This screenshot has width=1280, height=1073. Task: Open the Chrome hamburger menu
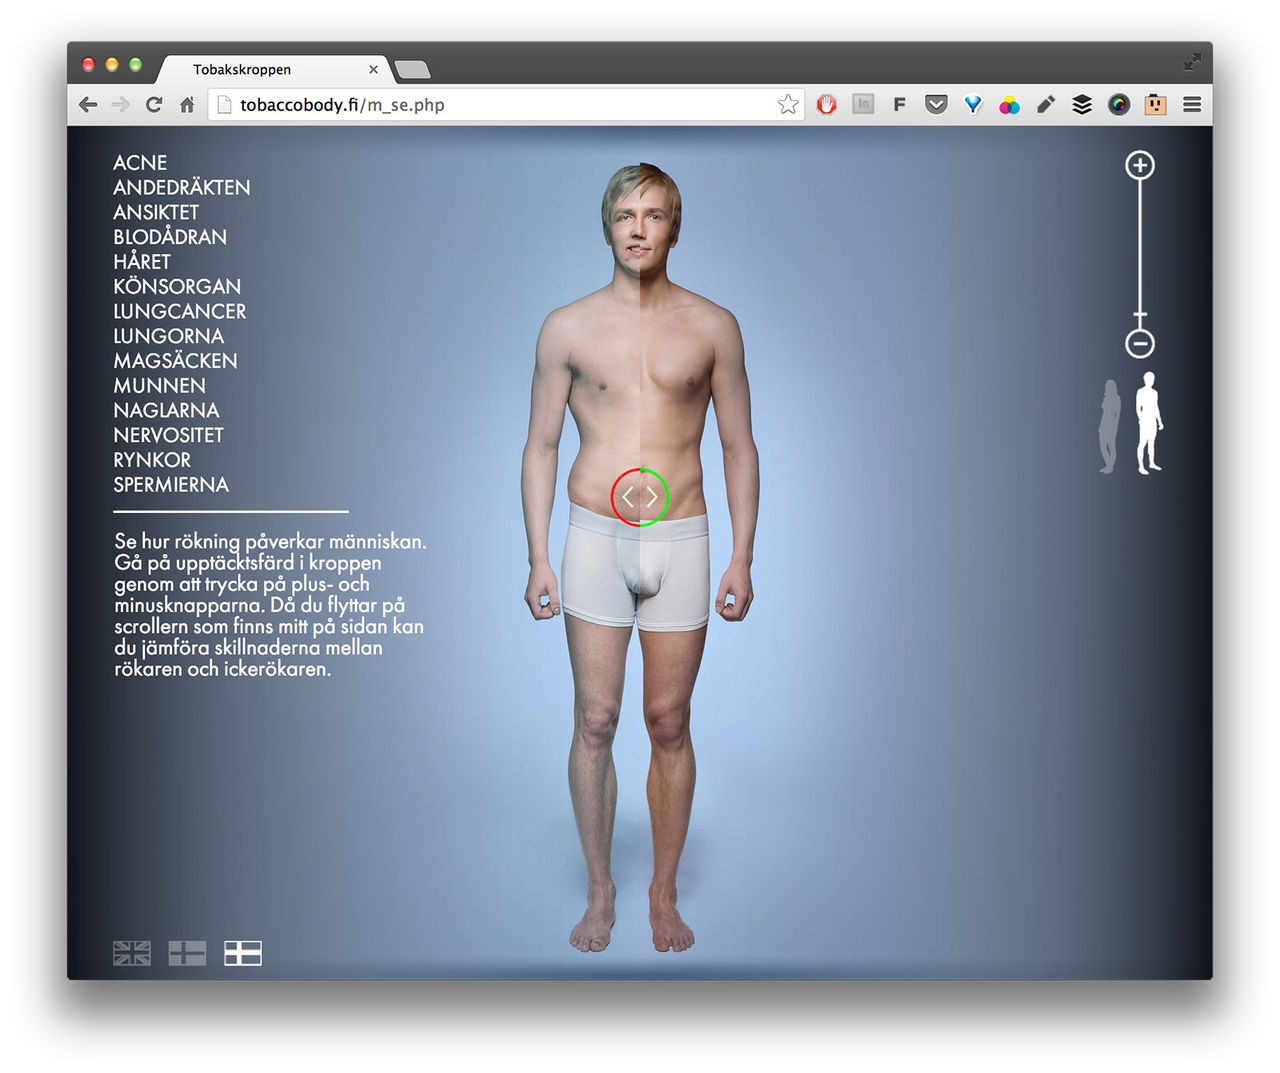(1192, 105)
